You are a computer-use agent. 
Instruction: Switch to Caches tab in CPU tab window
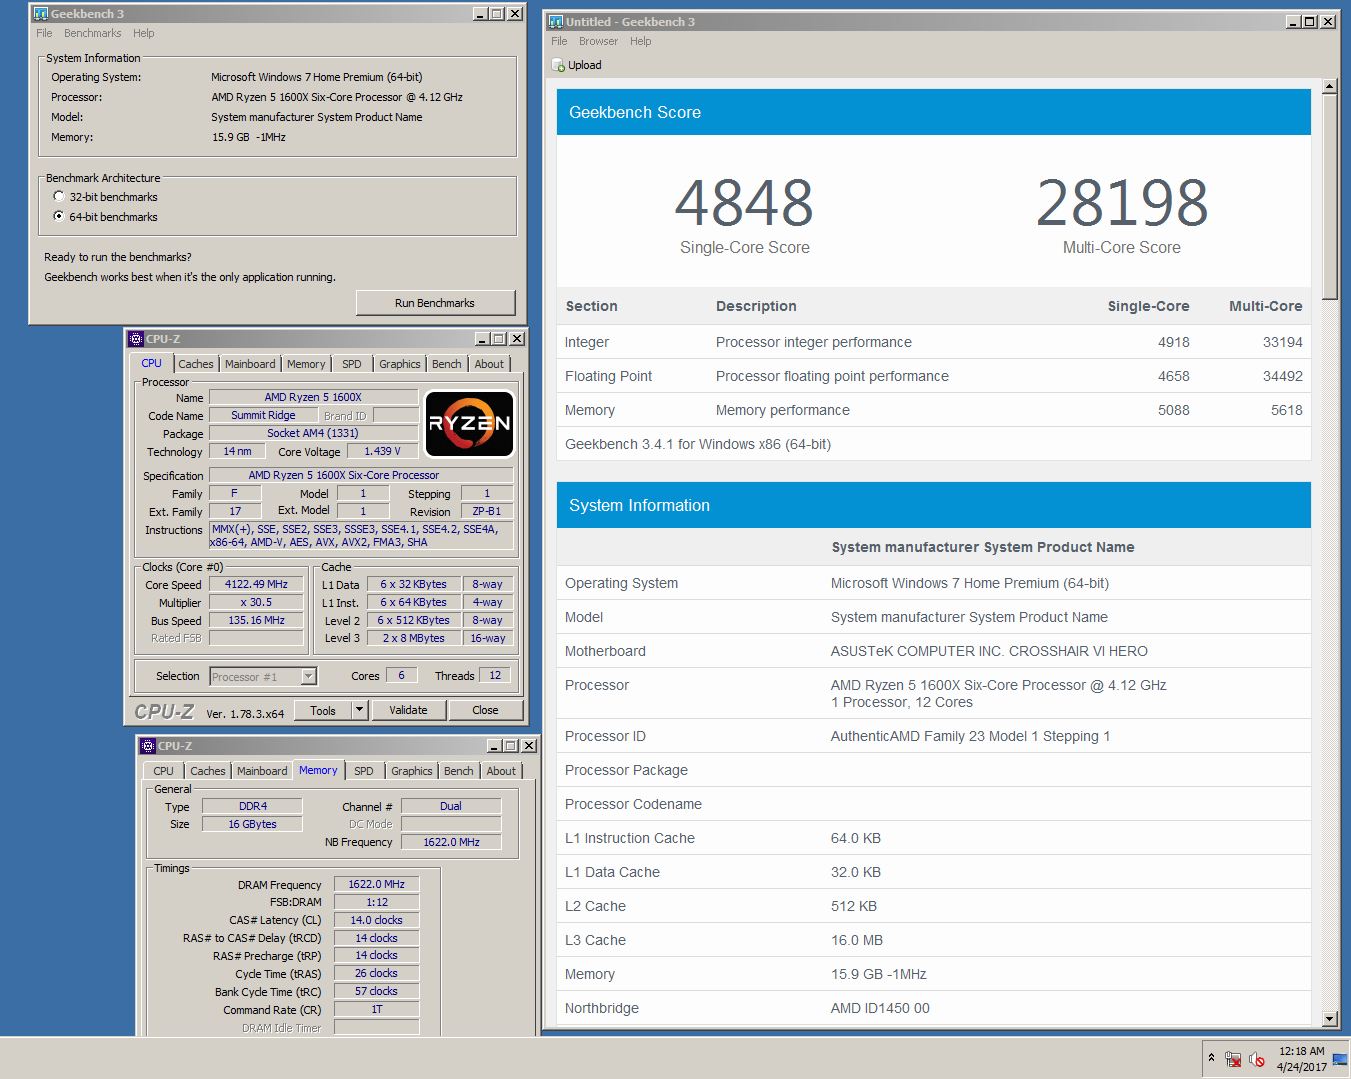196,364
